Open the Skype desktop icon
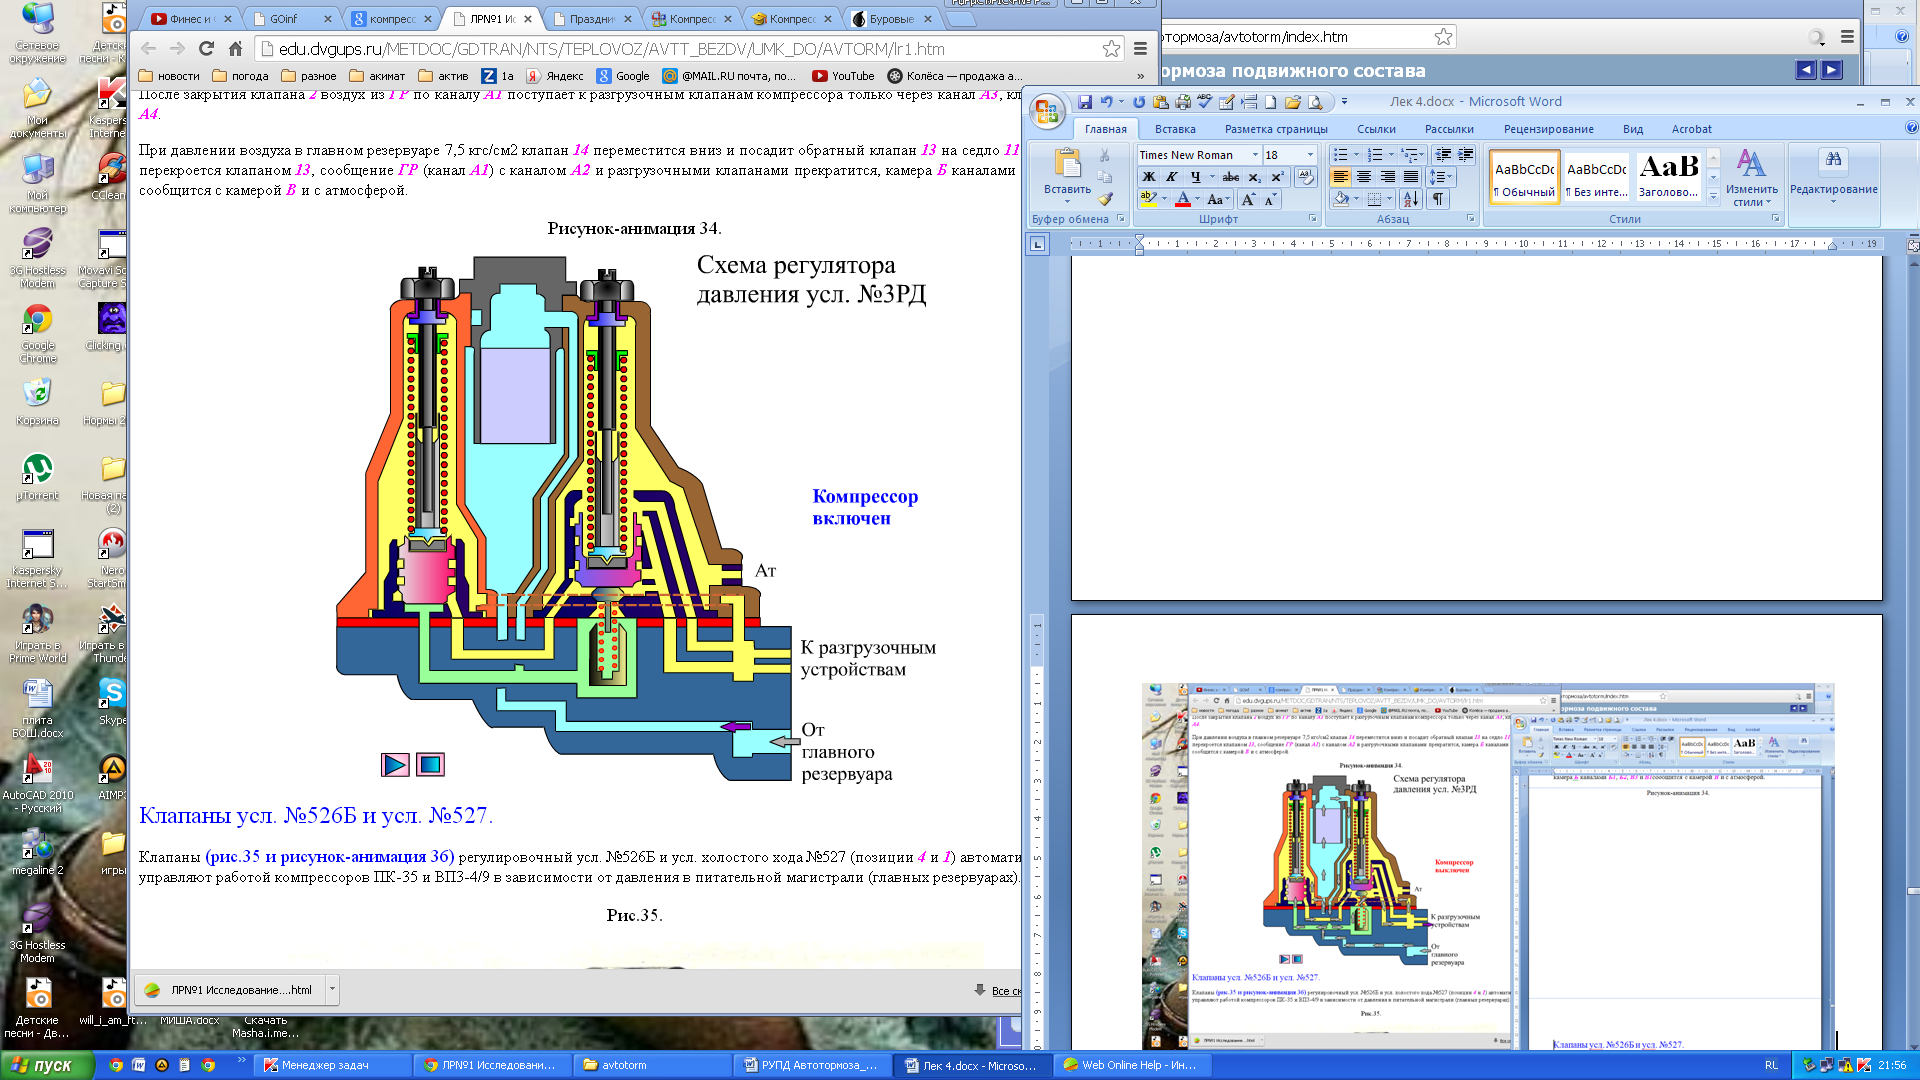The width and height of the screenshot is (1920, 1080). click(112, 701)
